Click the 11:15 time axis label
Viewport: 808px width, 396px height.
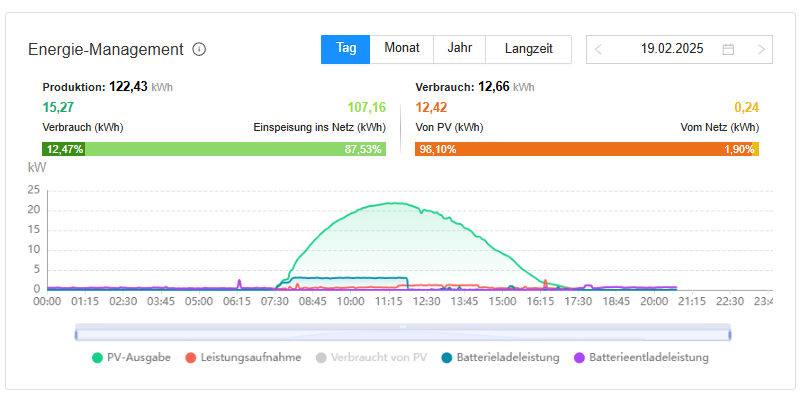coord(389,301)
